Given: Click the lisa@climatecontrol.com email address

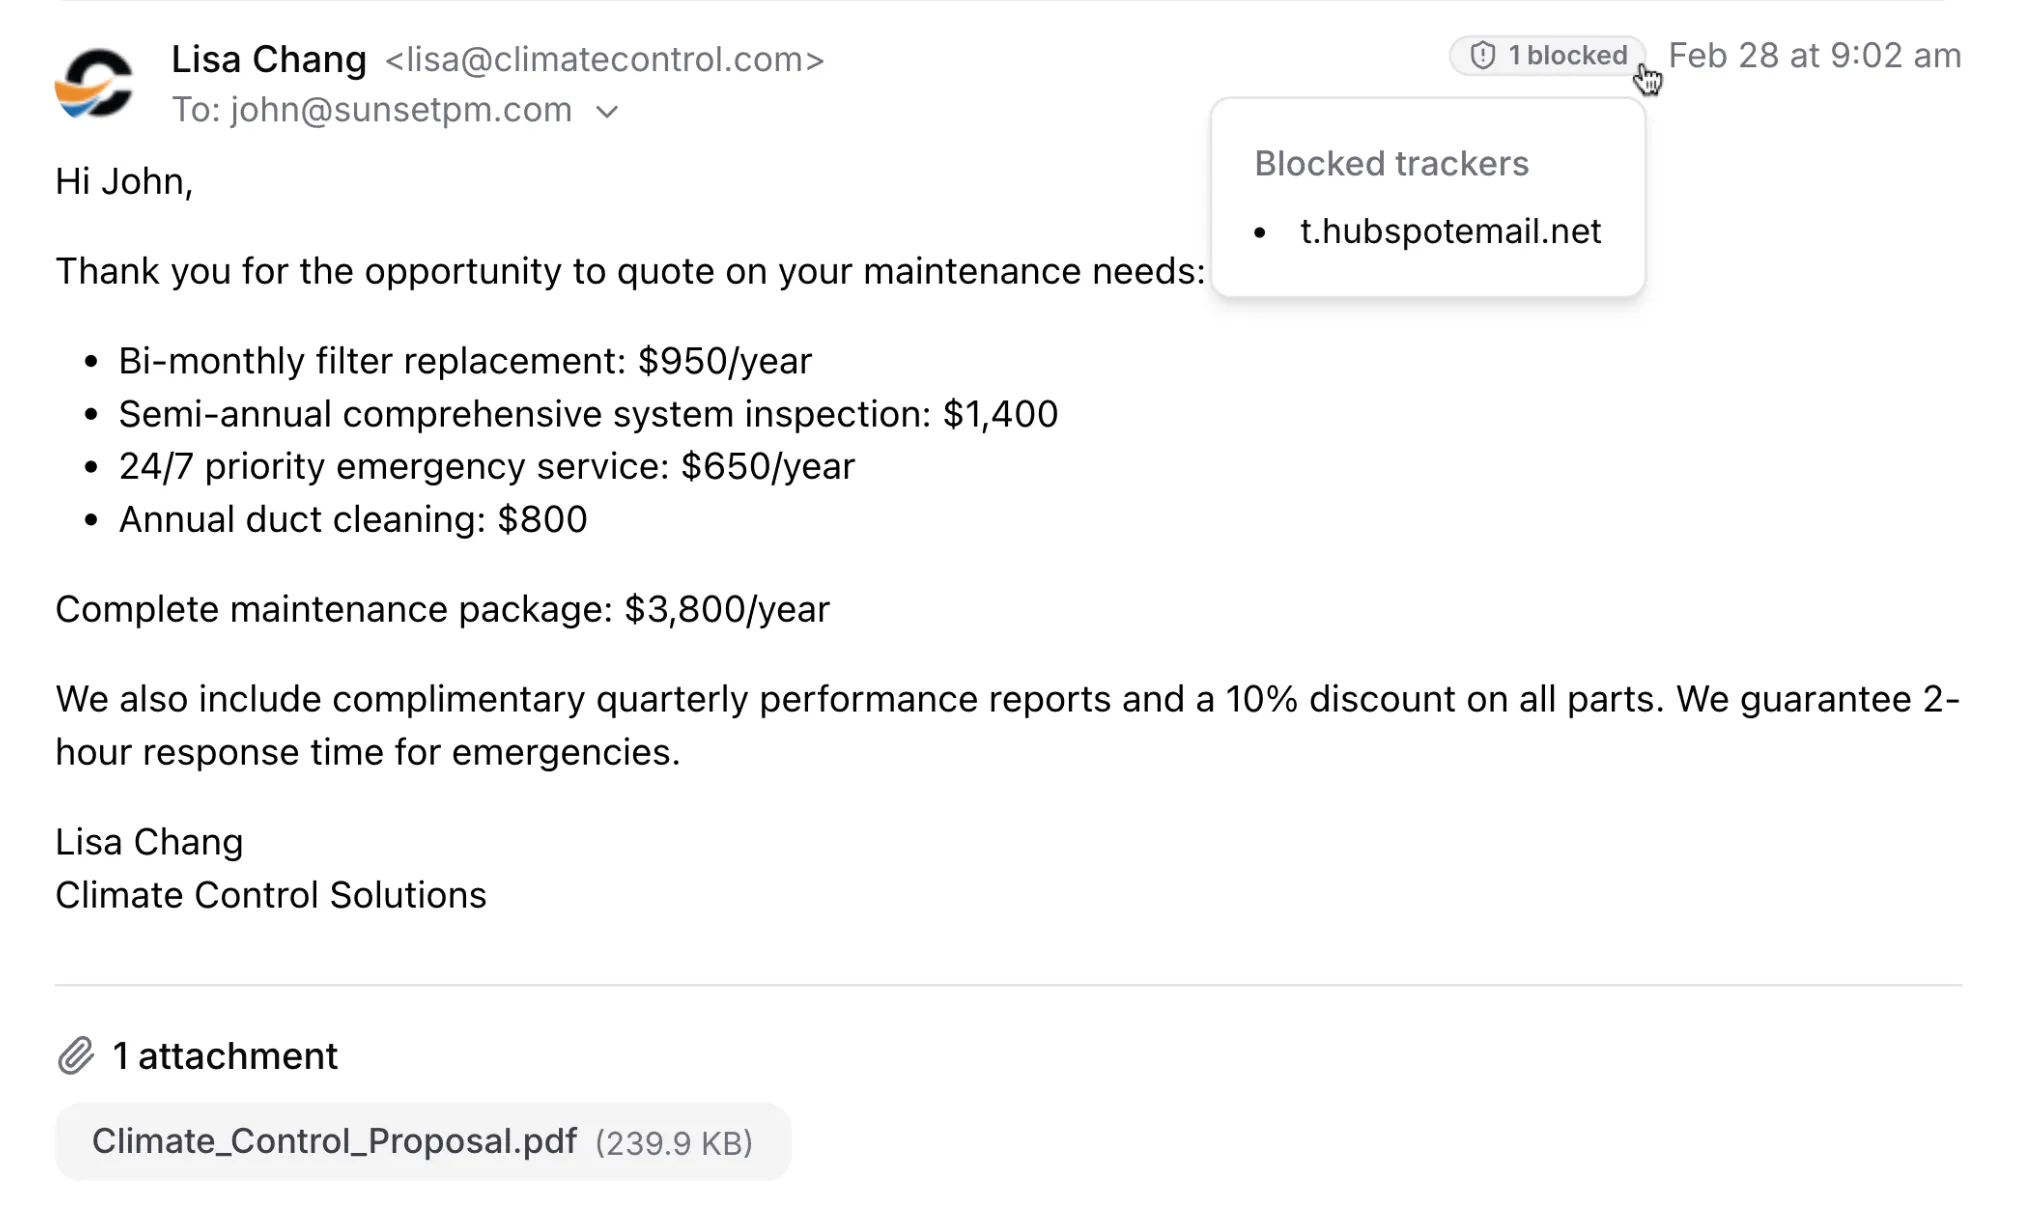Looking at the screenshot, I should coord(604,60).
